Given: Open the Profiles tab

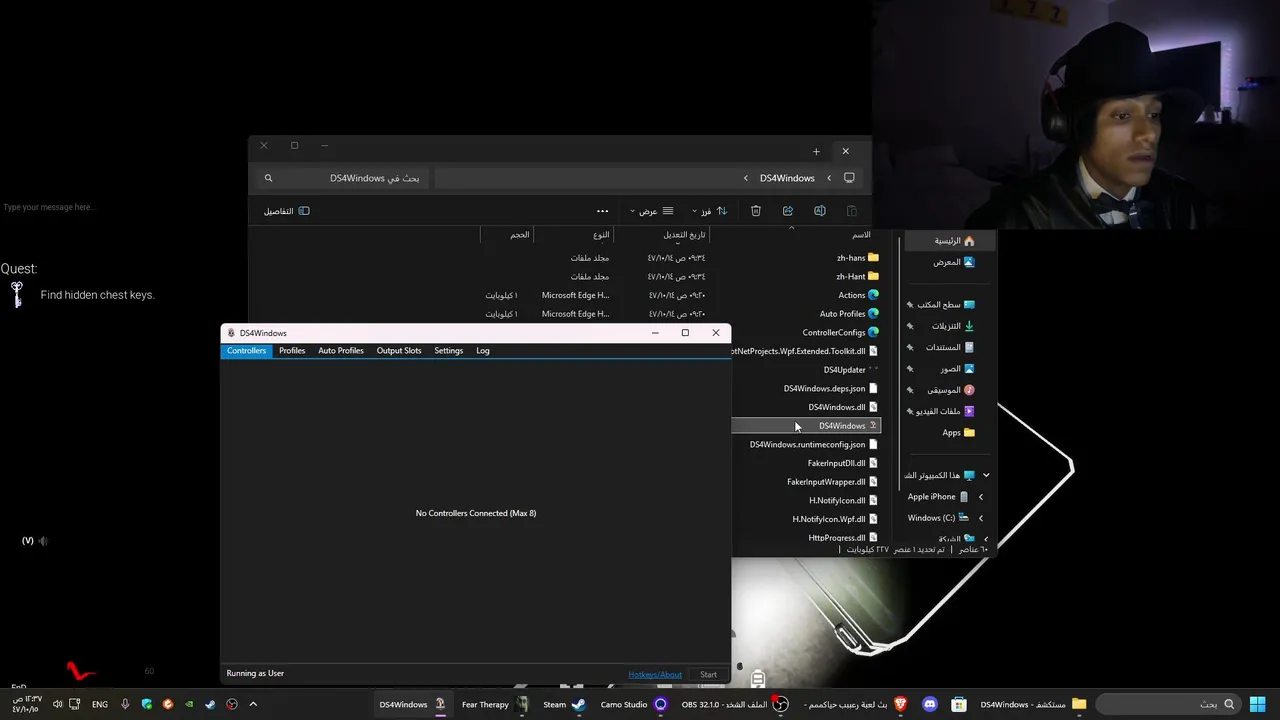Looking at the screenshot, I should (x=292, y=351).
